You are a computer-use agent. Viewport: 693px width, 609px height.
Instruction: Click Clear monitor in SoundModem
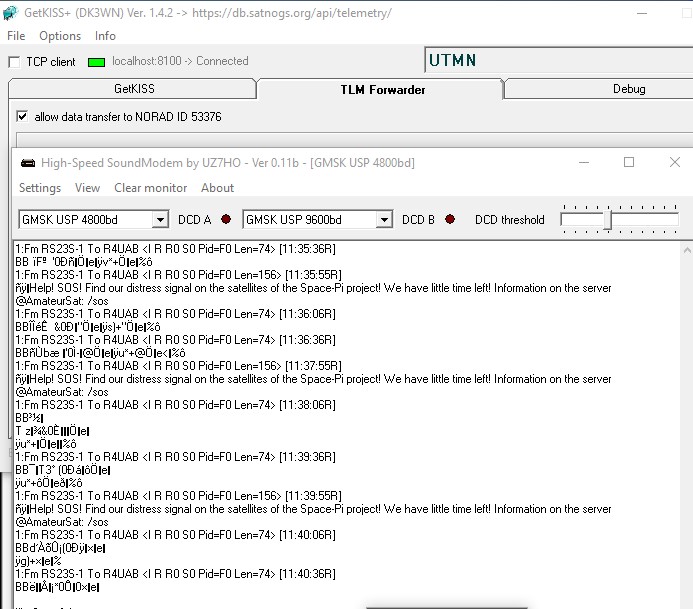pyautogui.click(x=151, y=188)
